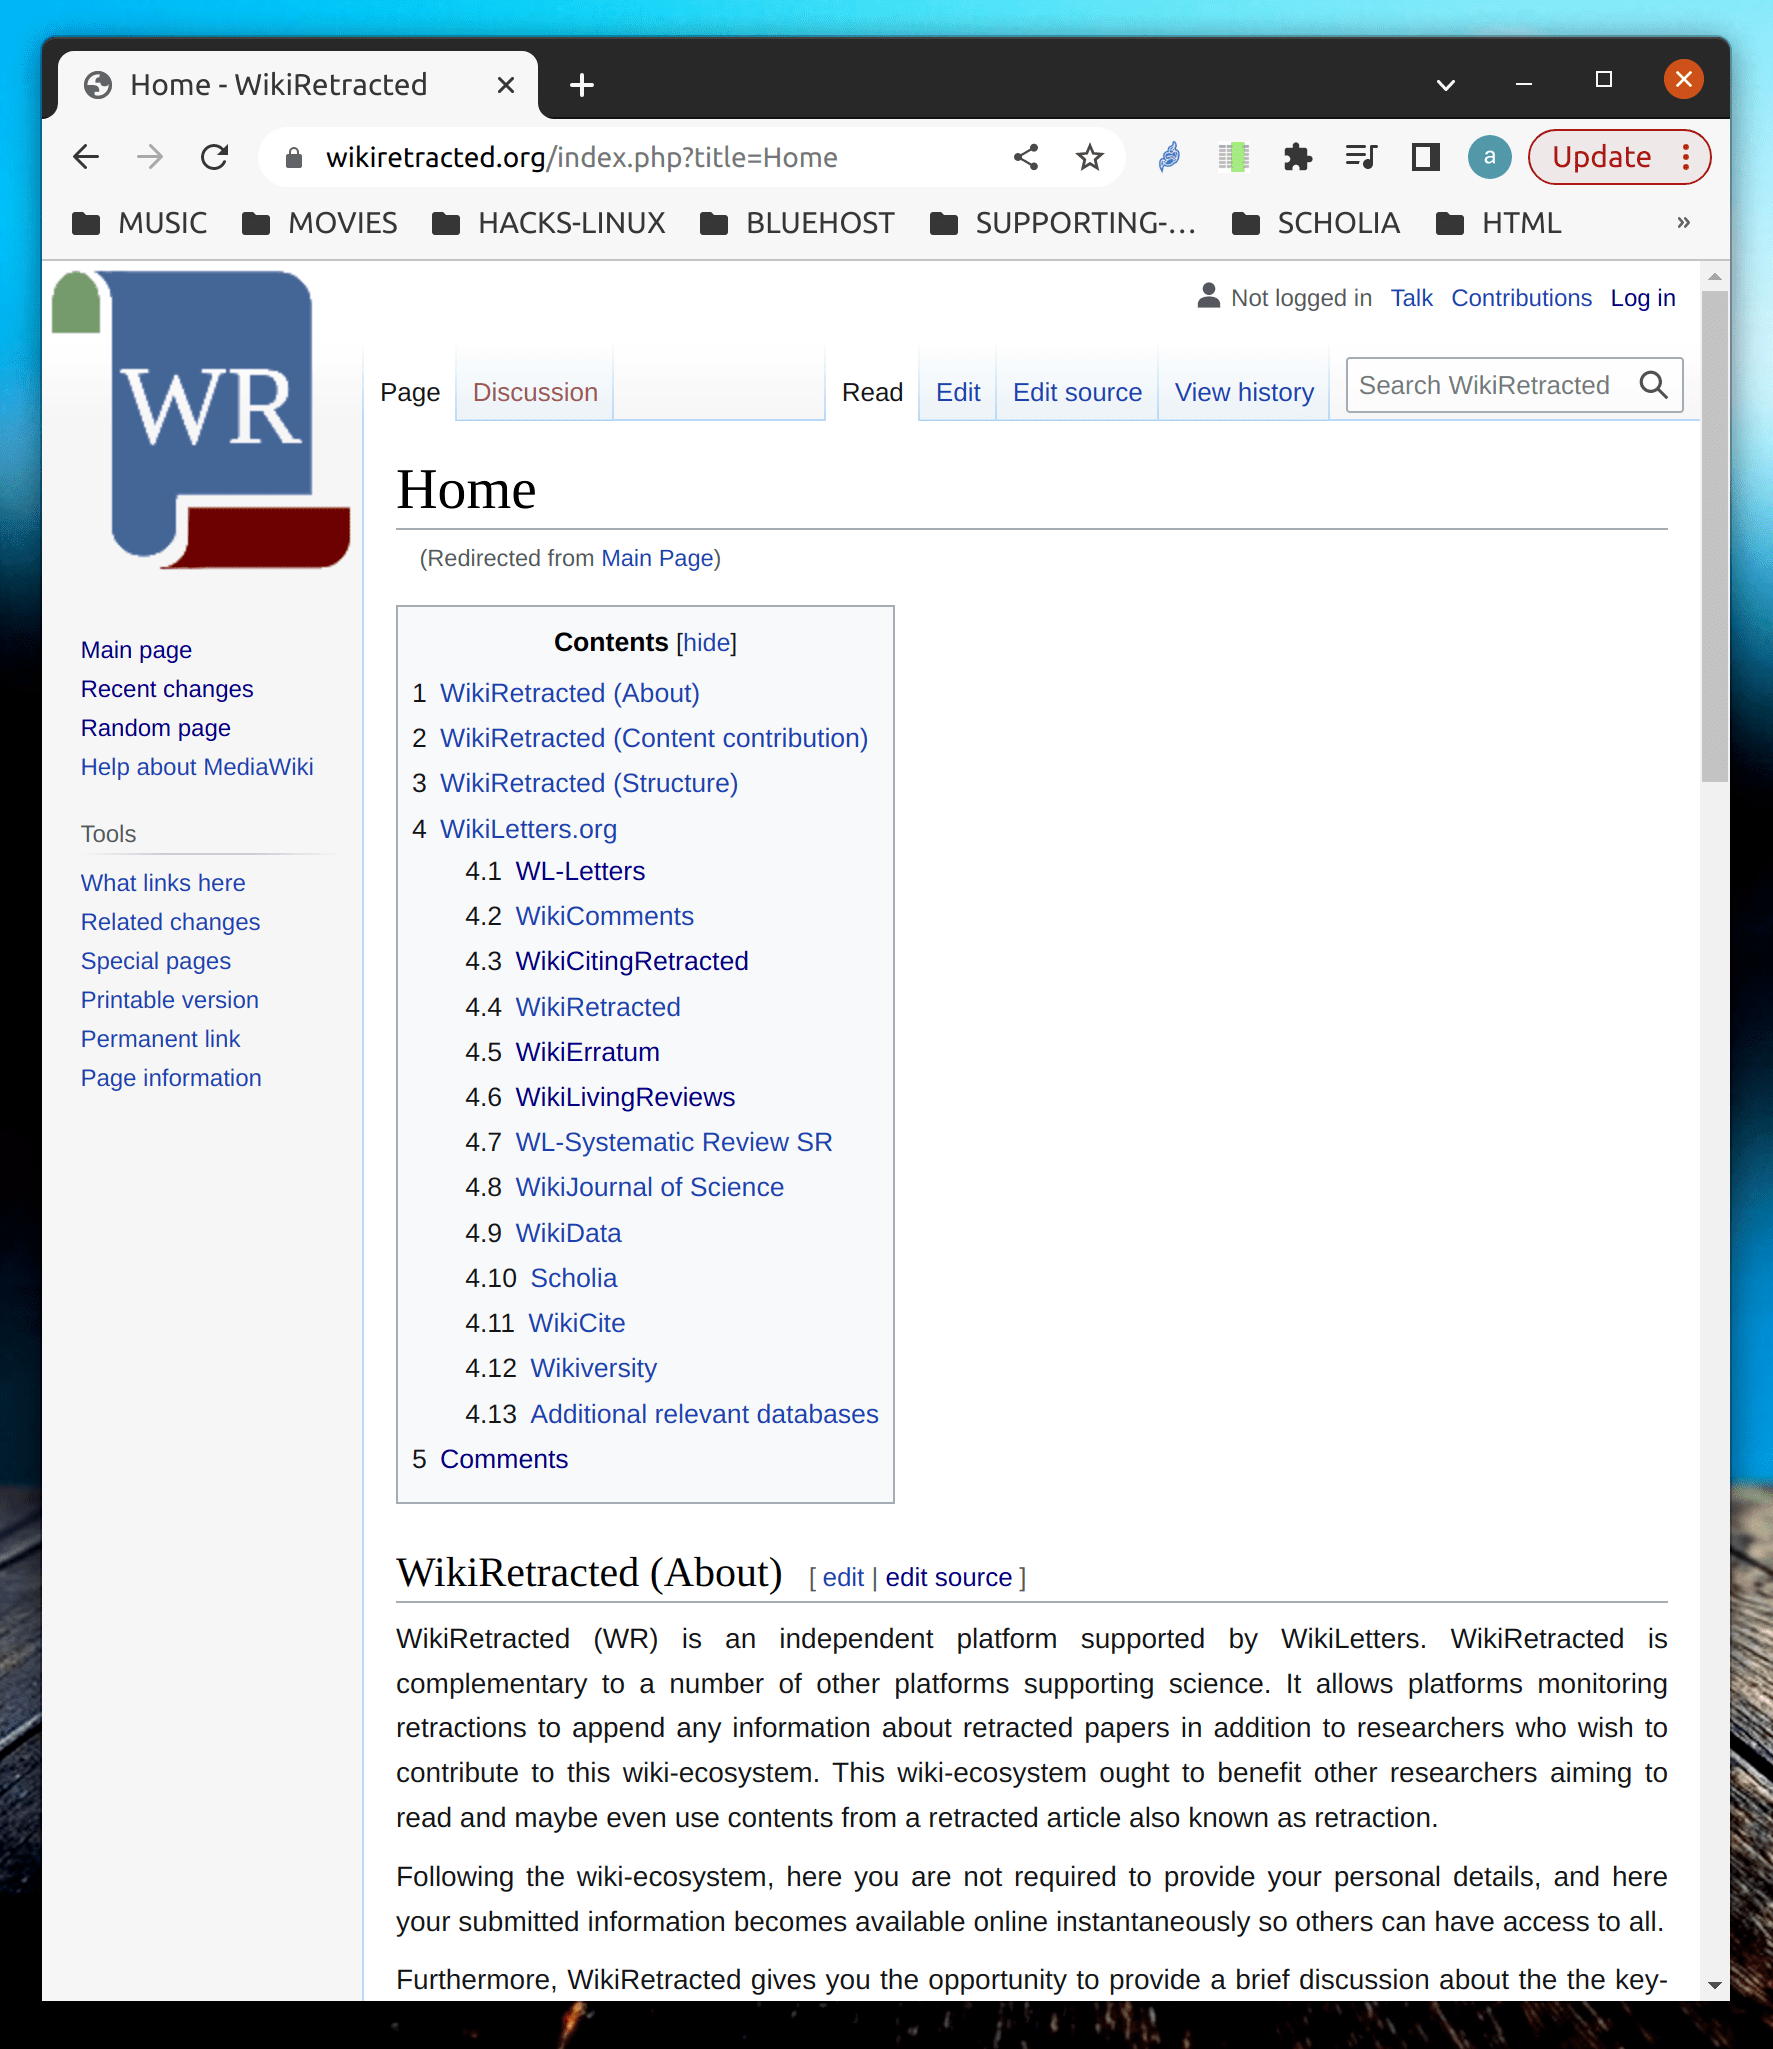Click the Main Page redirect link

pyautogui.click(x=657, y=558)
